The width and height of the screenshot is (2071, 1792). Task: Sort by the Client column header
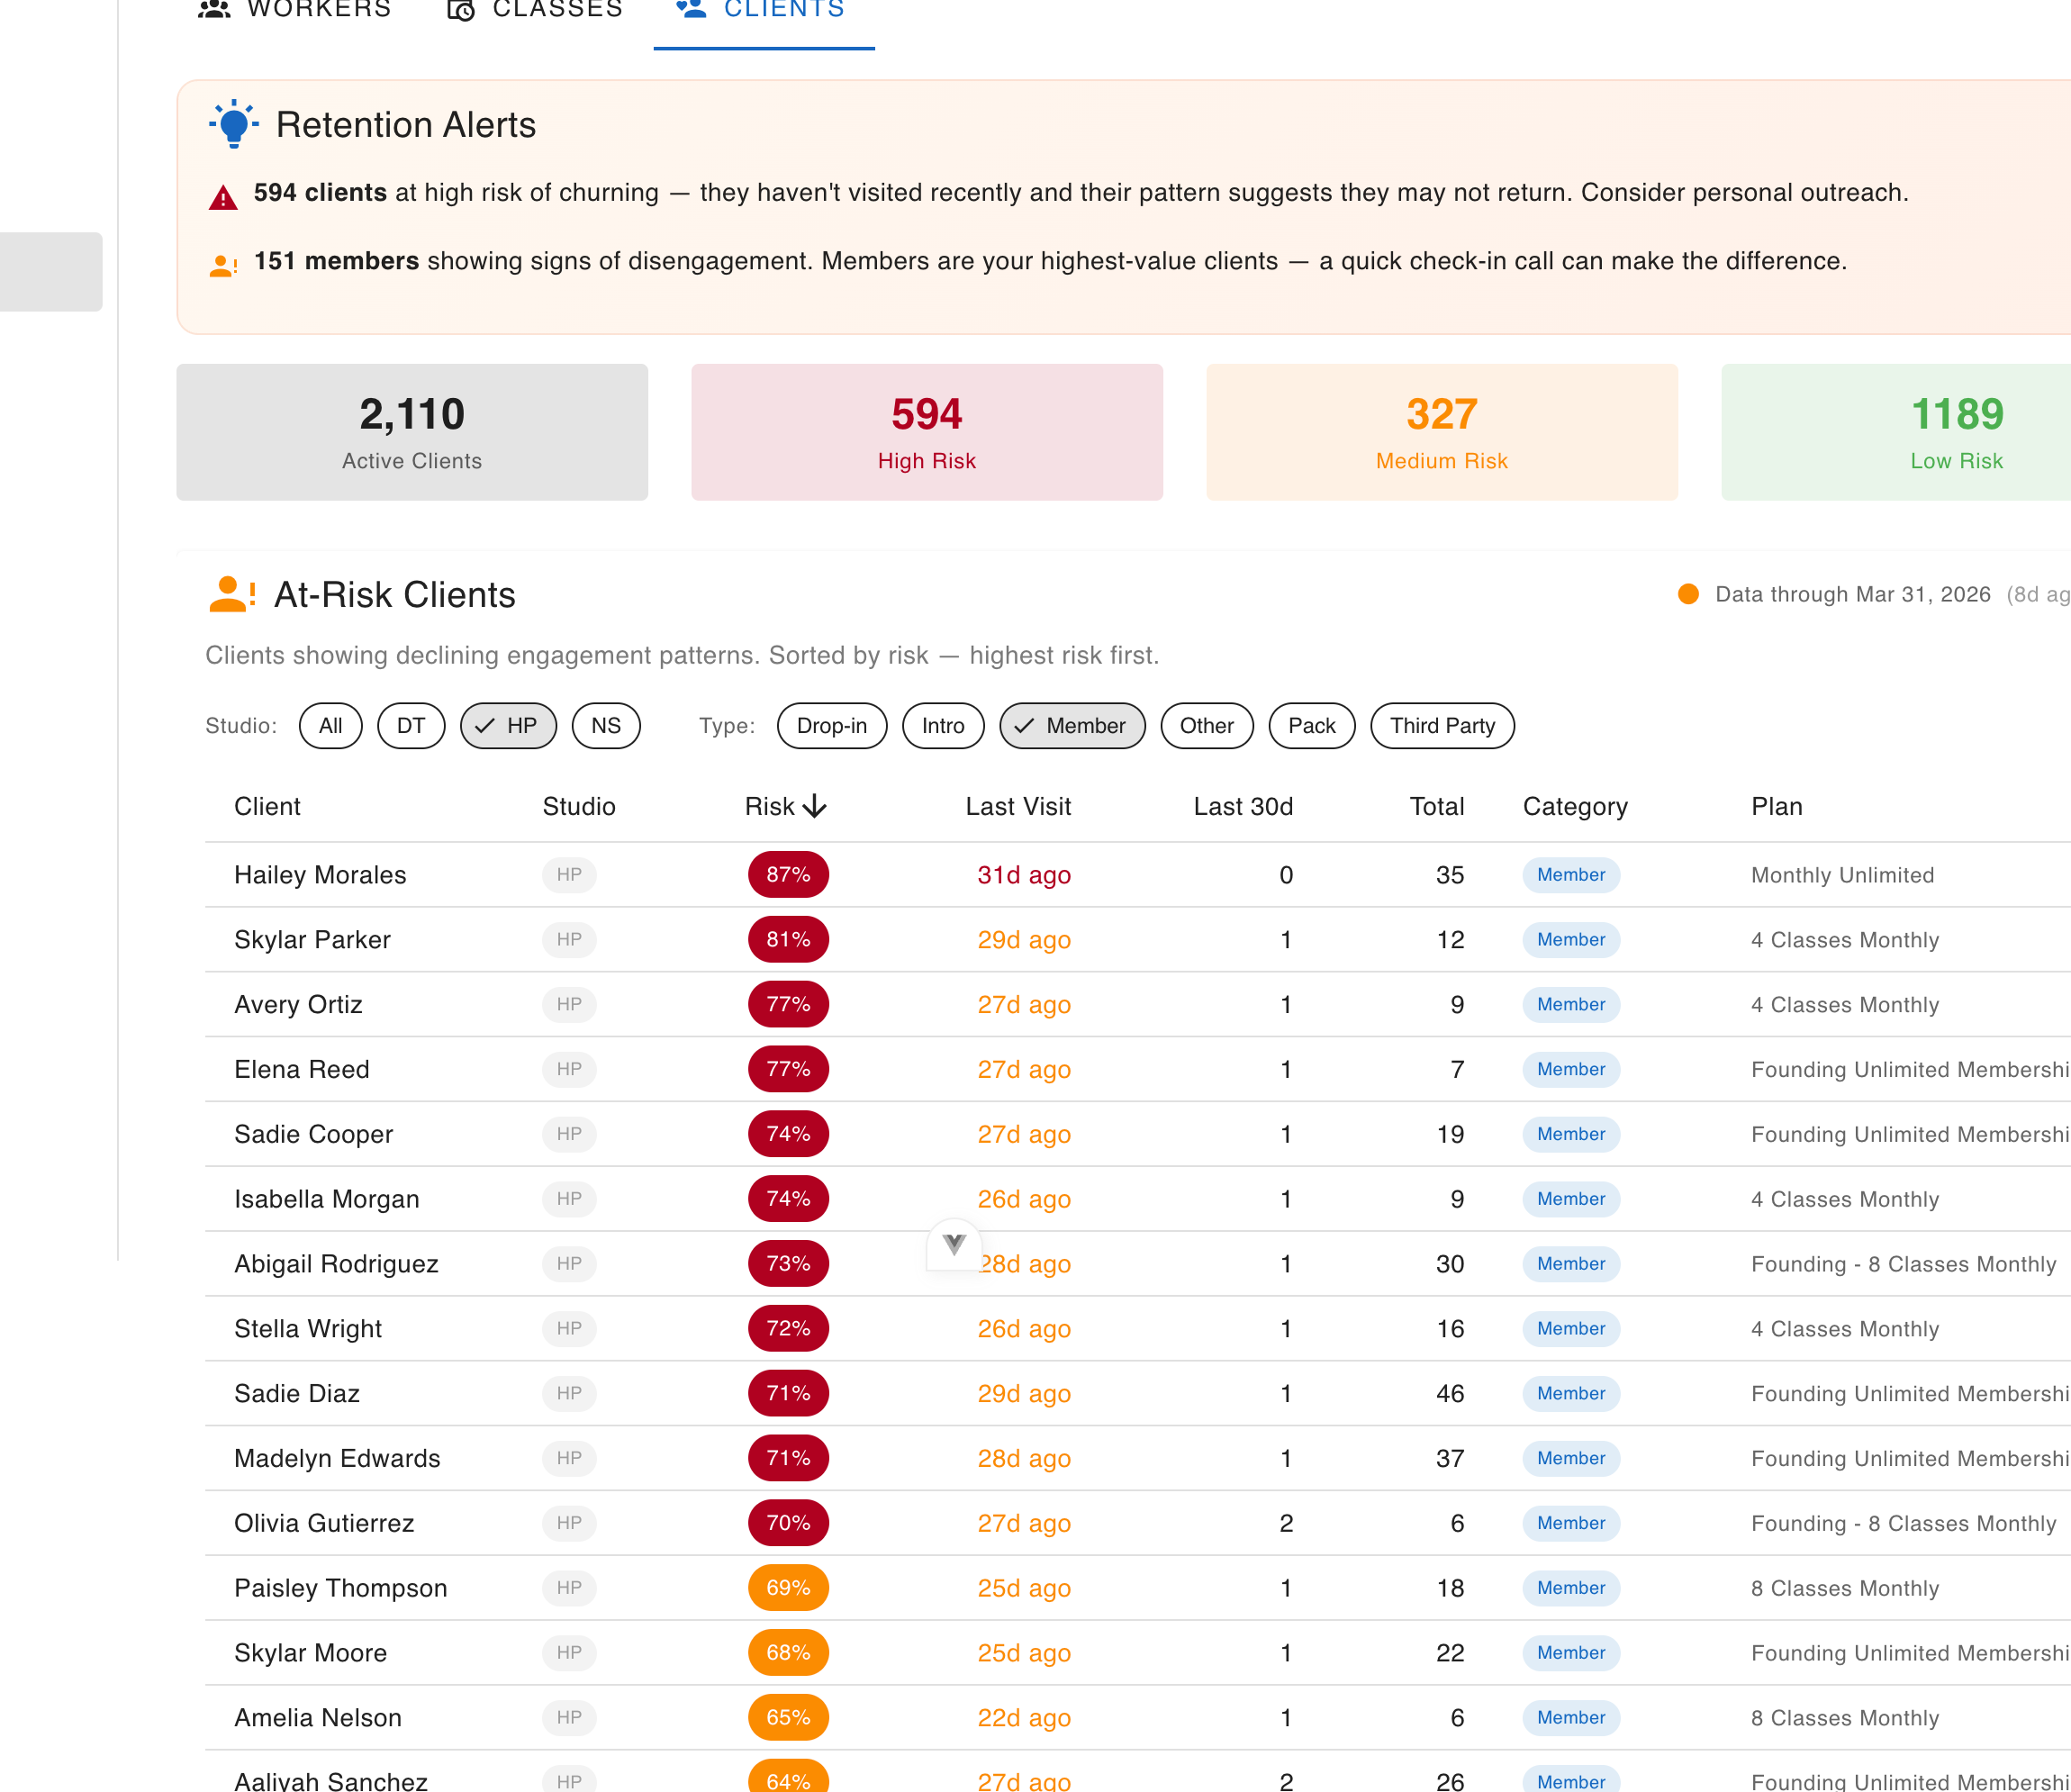[267, 806]
